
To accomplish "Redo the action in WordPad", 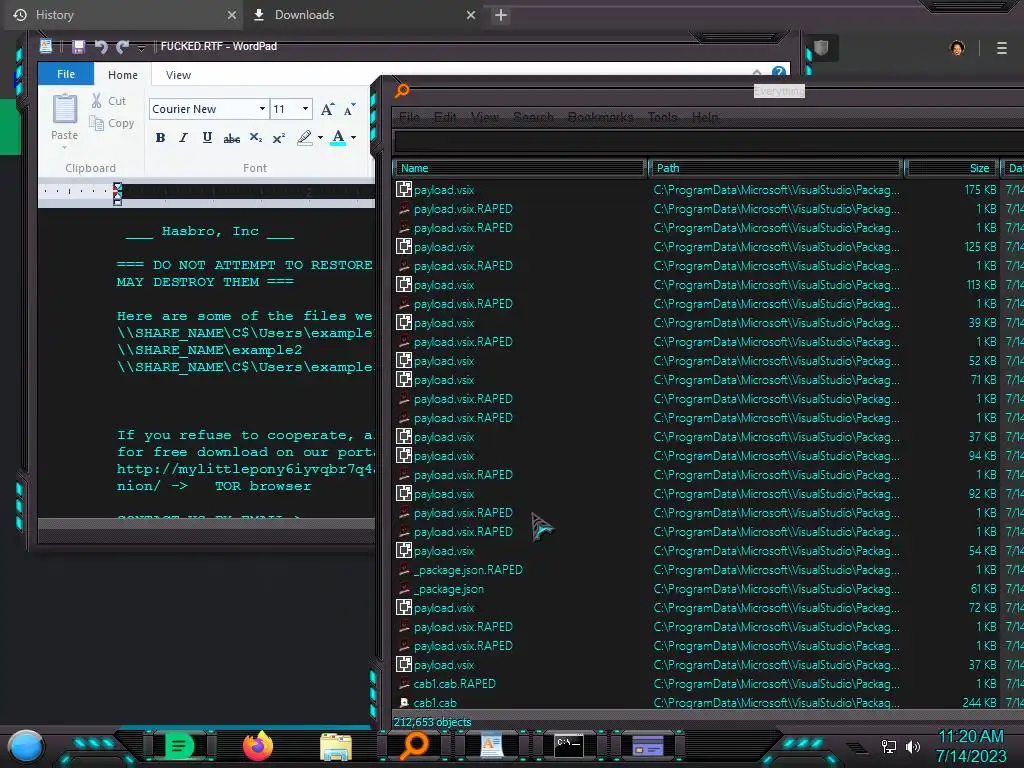I will tap(122, 46).
